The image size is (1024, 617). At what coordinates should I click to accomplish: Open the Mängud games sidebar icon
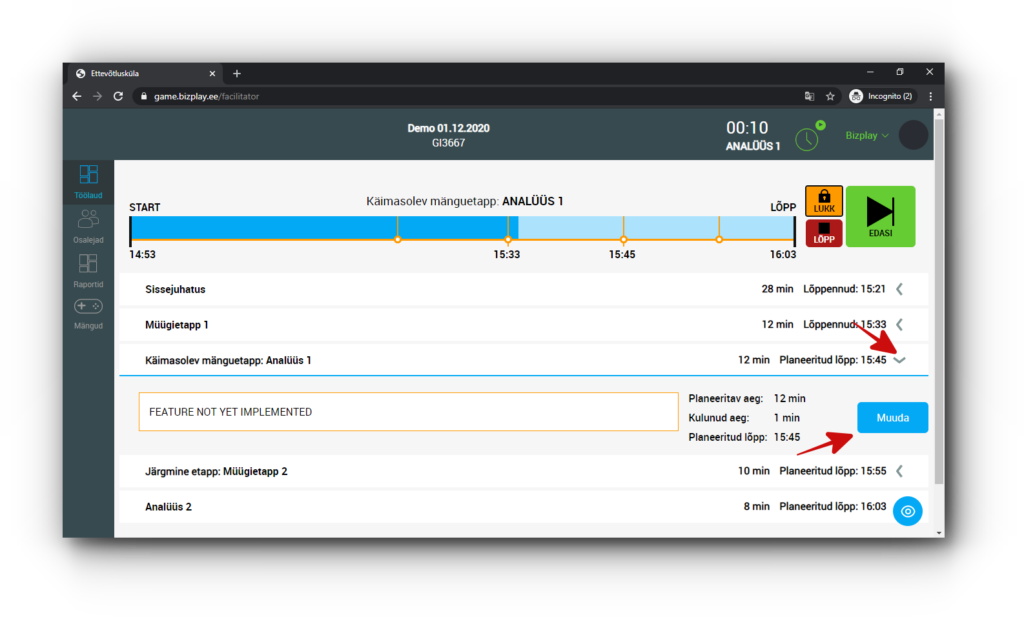point(88,312)
